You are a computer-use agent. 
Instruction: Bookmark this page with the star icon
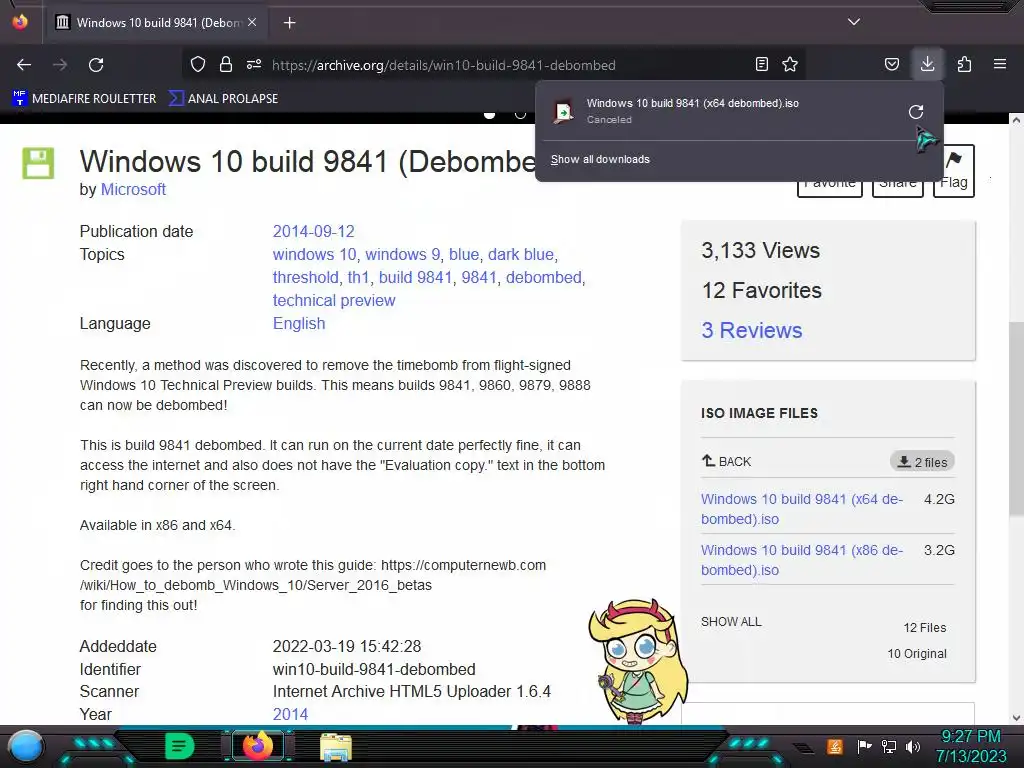coord(790,64)
